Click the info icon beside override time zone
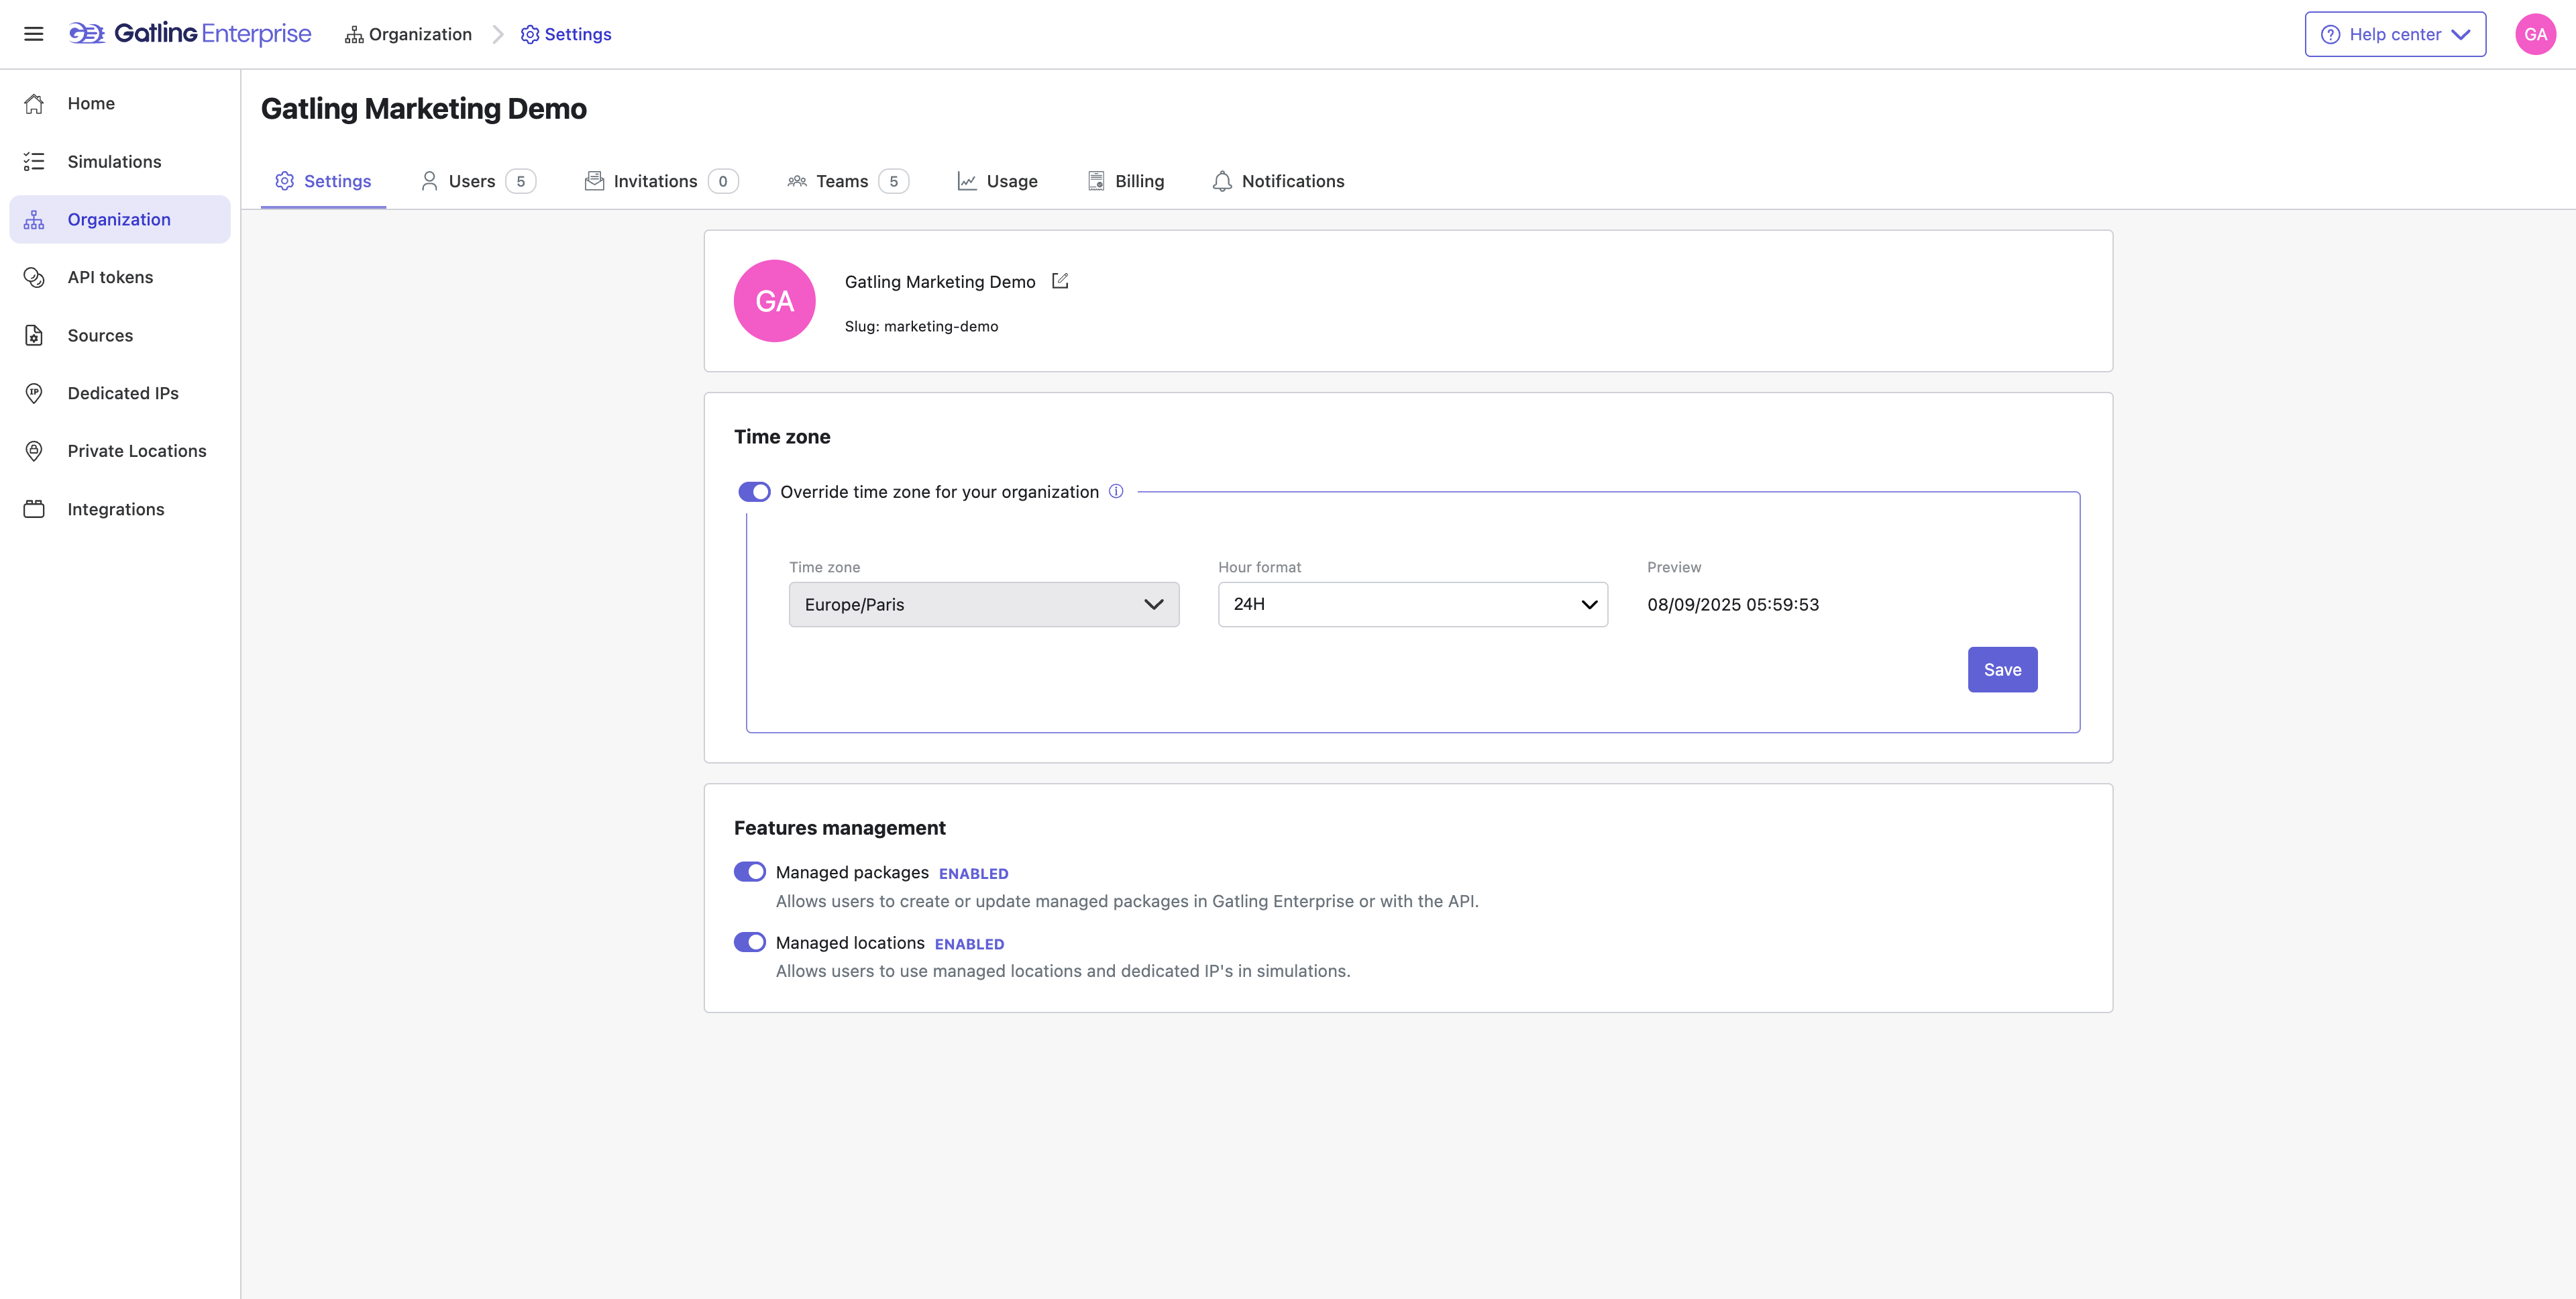The image size is (2576, 1299). (x=1116, y=491)
